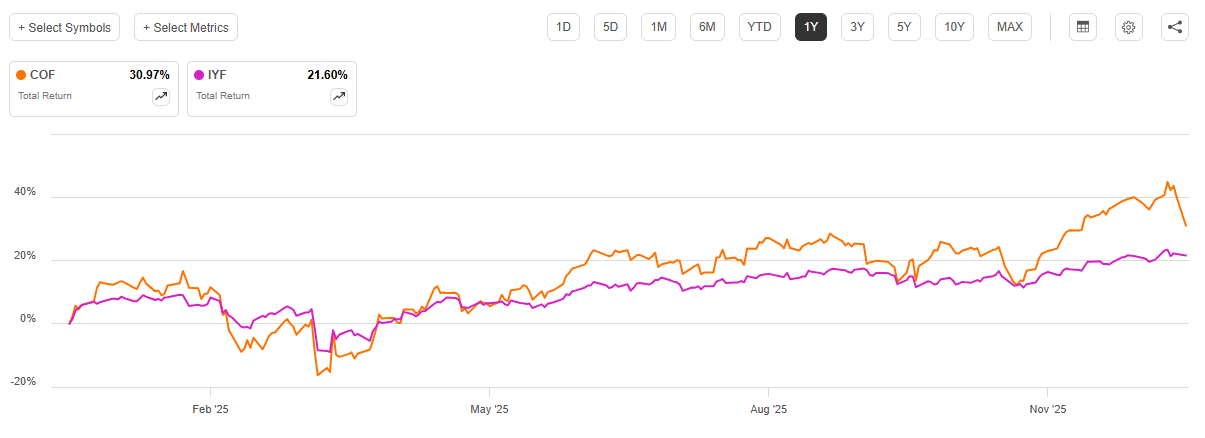This screenshot has width=1205, height=438.
Task: Click IYF trend chart icon
Action: point(338,96)
